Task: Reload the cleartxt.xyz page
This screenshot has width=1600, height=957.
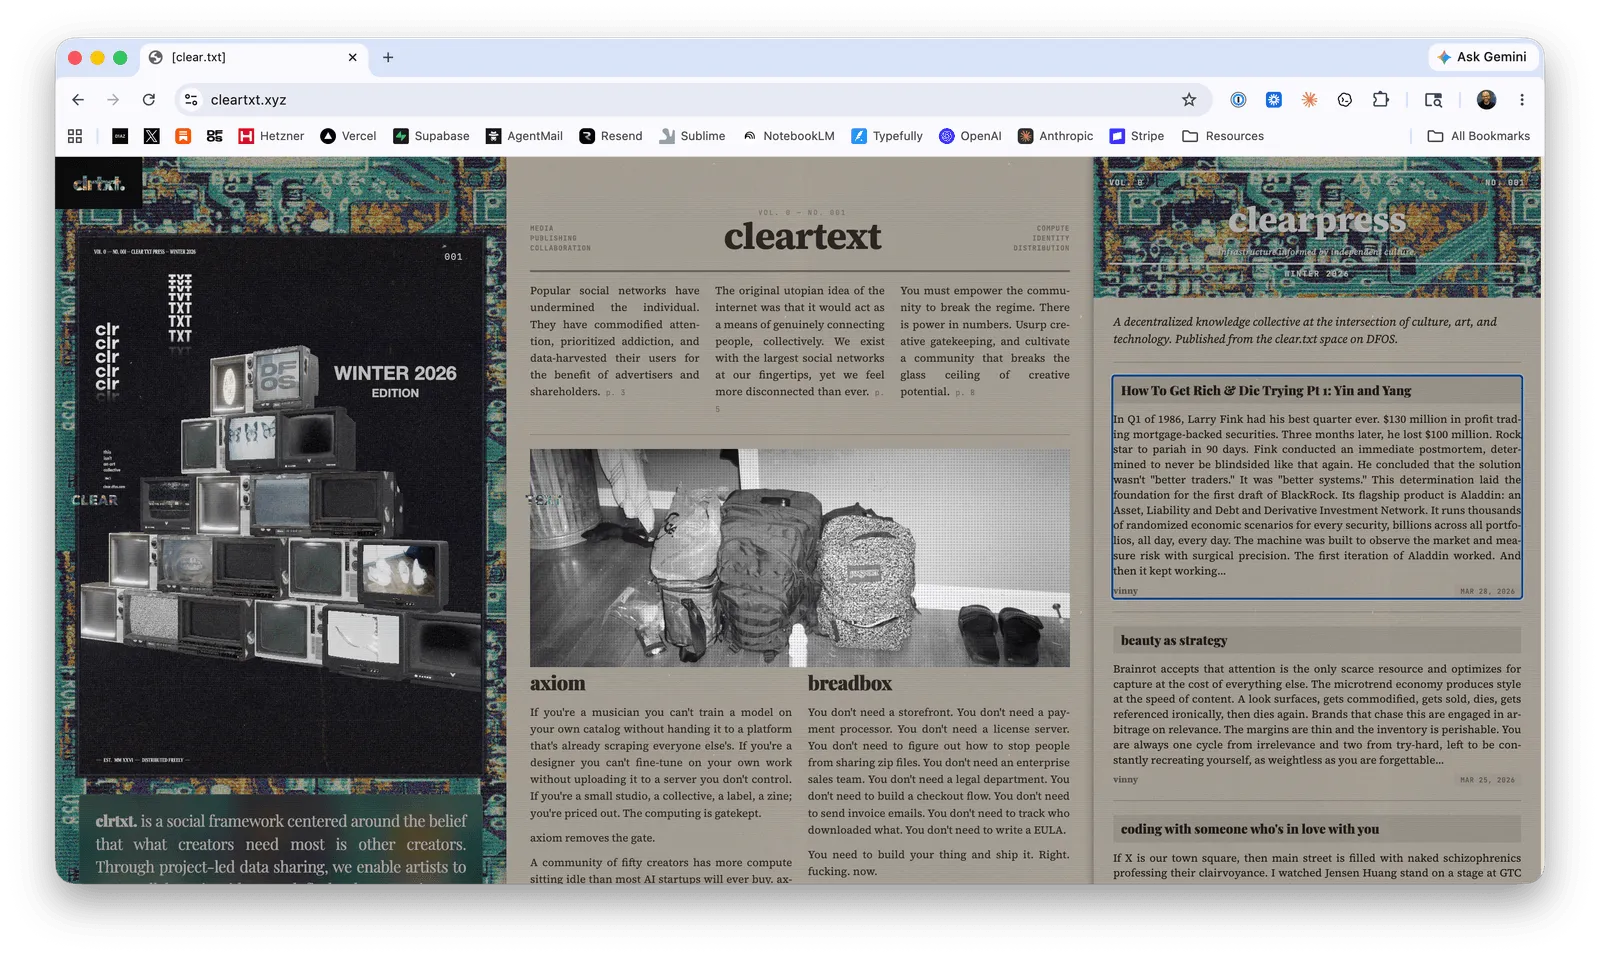Action: point(149,100)
